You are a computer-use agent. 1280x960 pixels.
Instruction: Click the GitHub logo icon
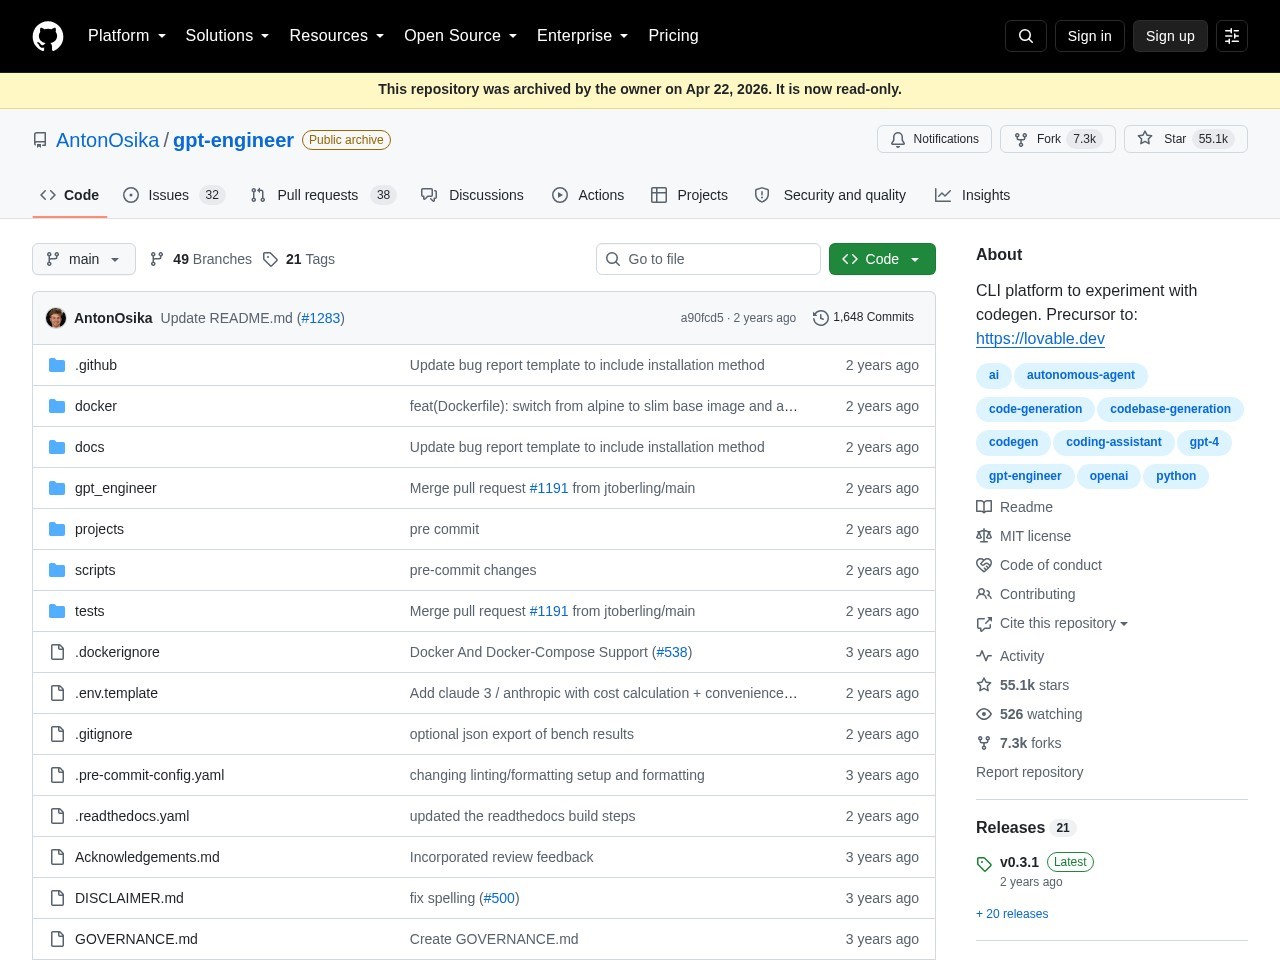(x=48, y=36)
